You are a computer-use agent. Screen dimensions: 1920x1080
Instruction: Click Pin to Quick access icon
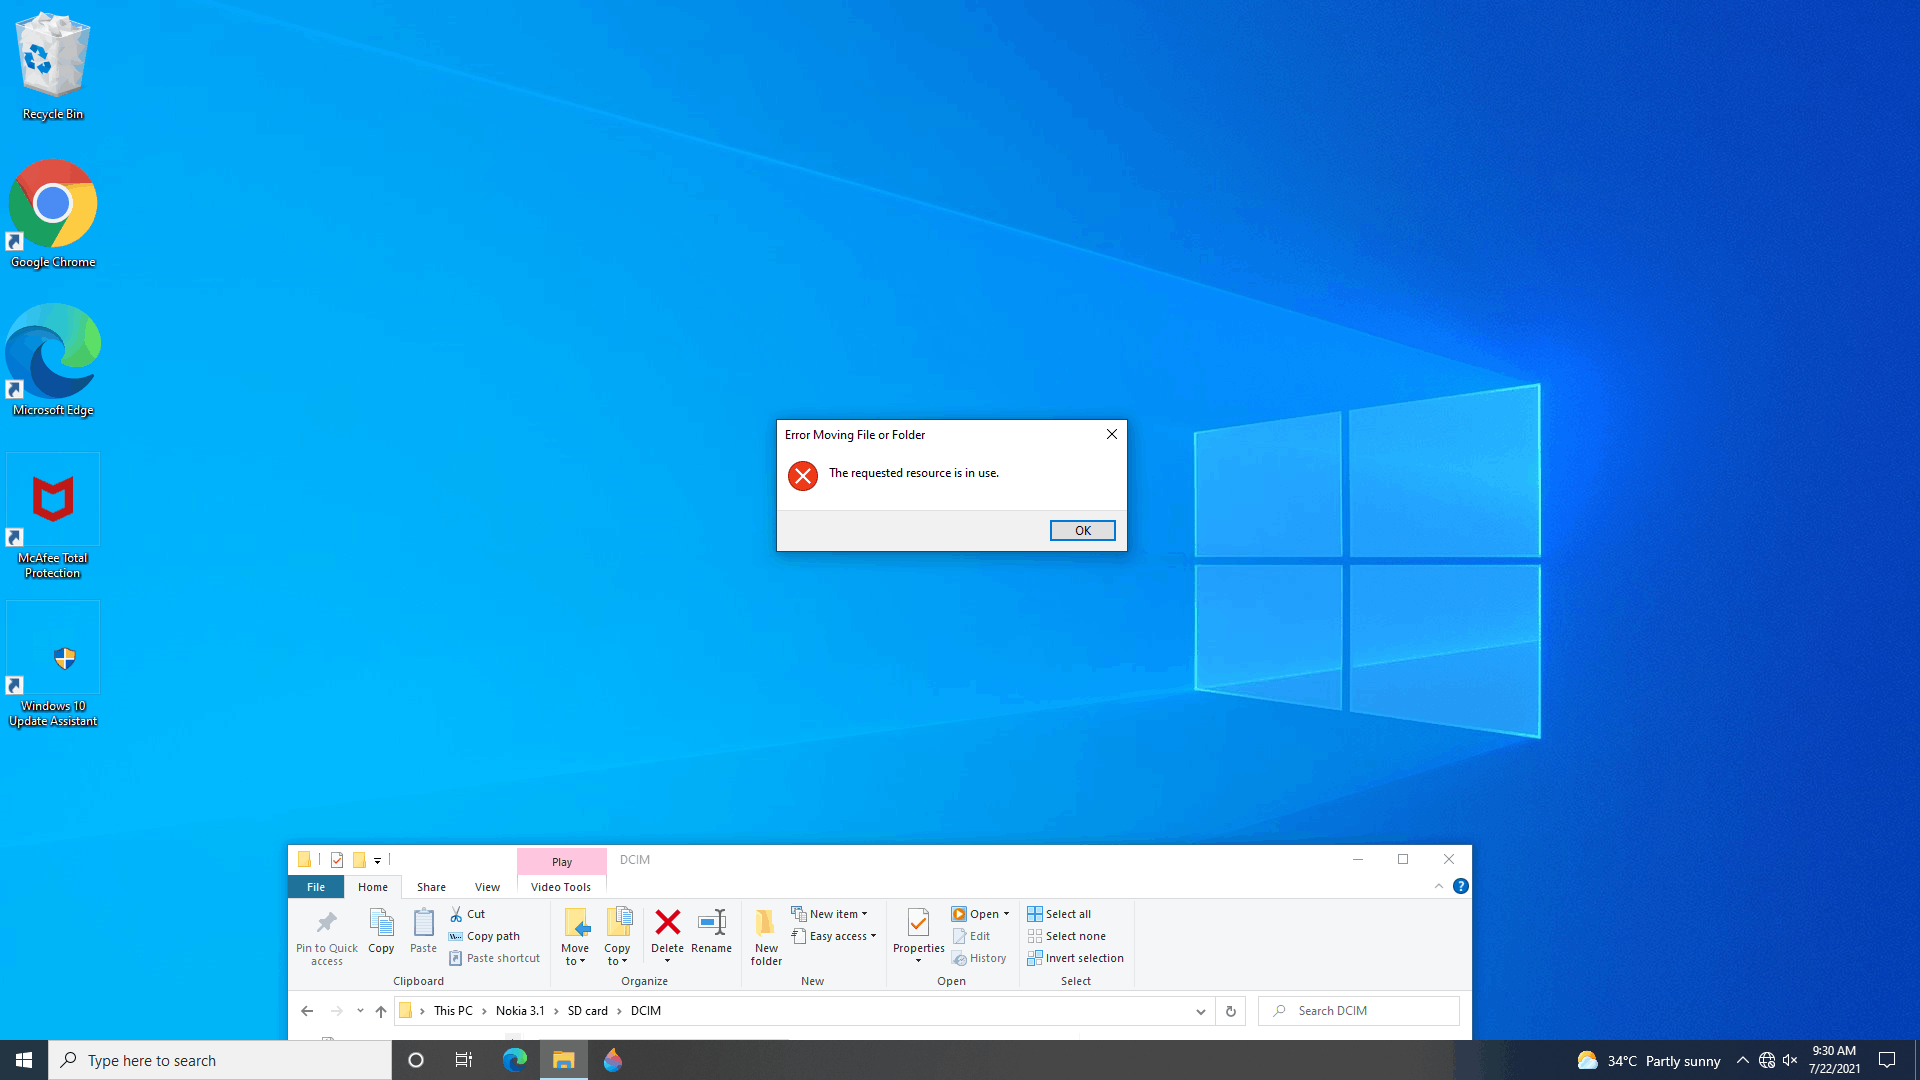(x=326, y=922)
